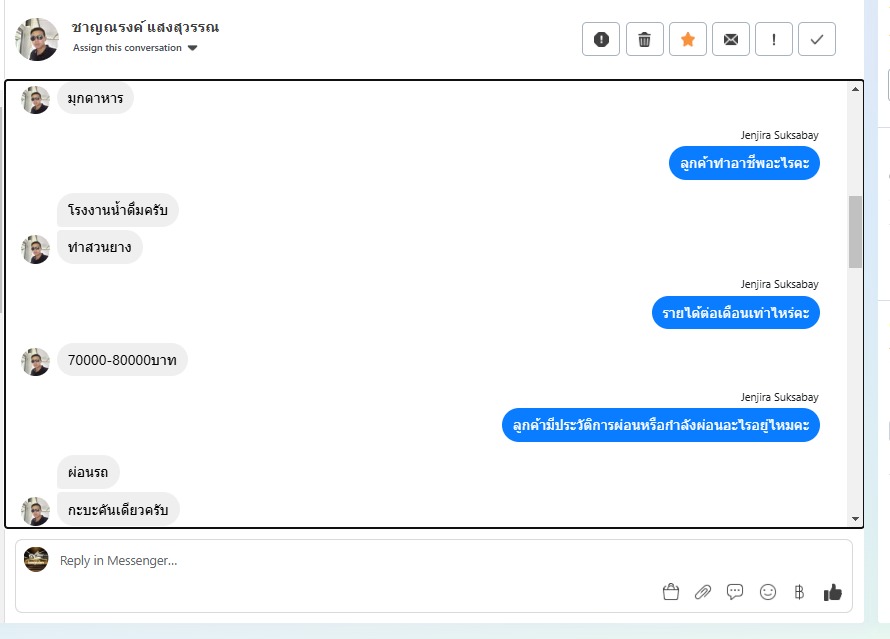Screen dimensions: 890x639
Task: Open customer profile photo in header
Action: coord(37,39)
